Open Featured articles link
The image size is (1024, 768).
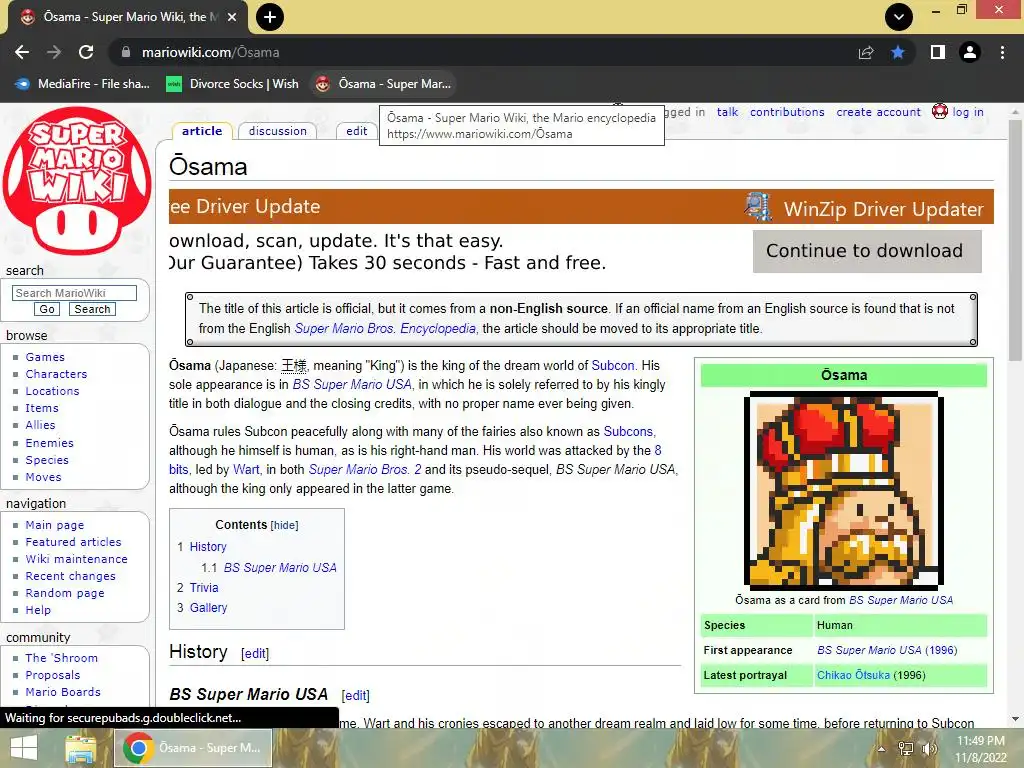click(x=73, y=542)
